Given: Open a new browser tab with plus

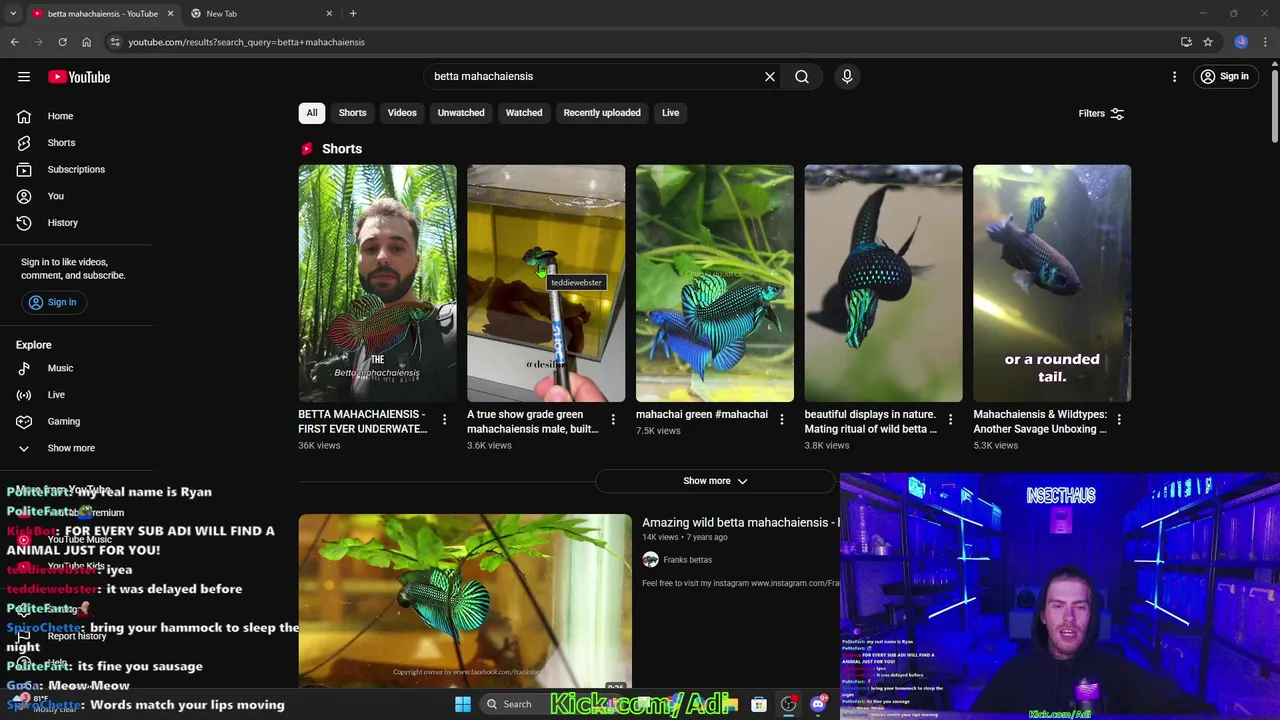Looking at the screenshot, I should coord(353,13).
